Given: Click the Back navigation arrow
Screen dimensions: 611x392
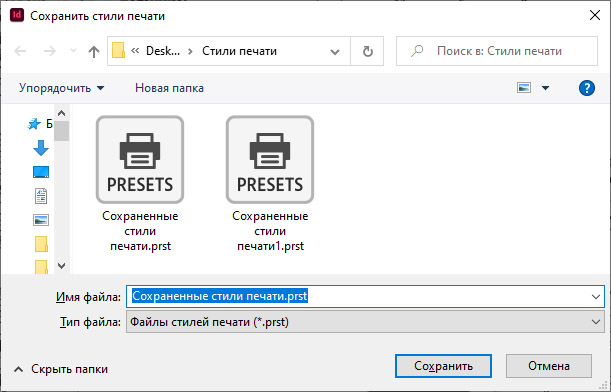Looking at the screenshot, I should (x=20, y=51).
